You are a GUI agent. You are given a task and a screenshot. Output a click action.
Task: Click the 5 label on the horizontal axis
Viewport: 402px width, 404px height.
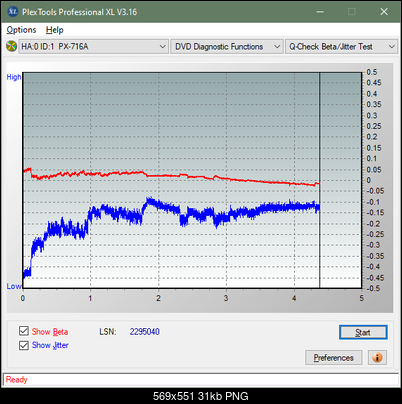362,298
